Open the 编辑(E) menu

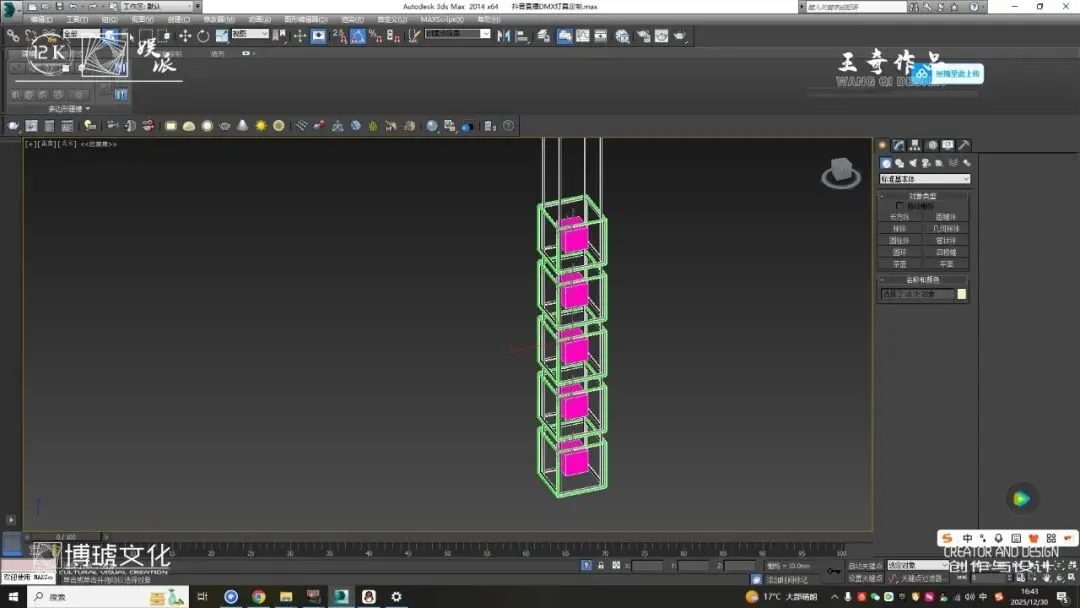[41, 19]
